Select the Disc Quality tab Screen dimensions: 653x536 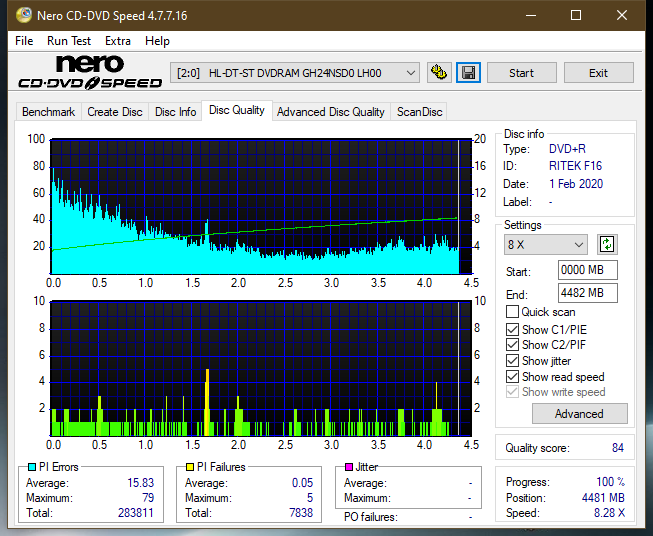pyautogui.click(x=237, y=110)
